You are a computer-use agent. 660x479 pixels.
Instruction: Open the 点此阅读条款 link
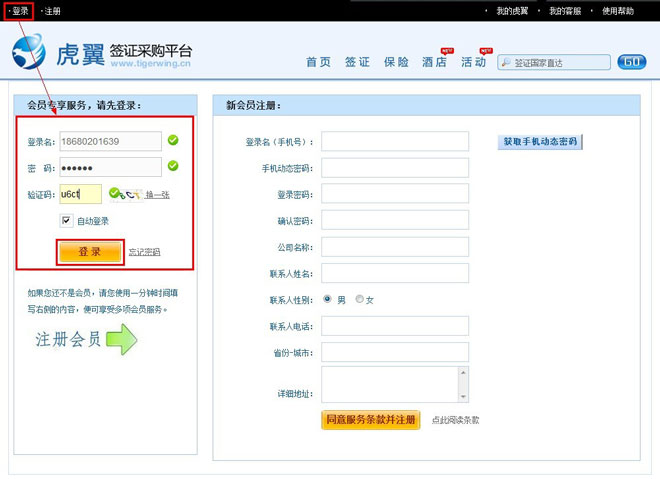(455, 420)
